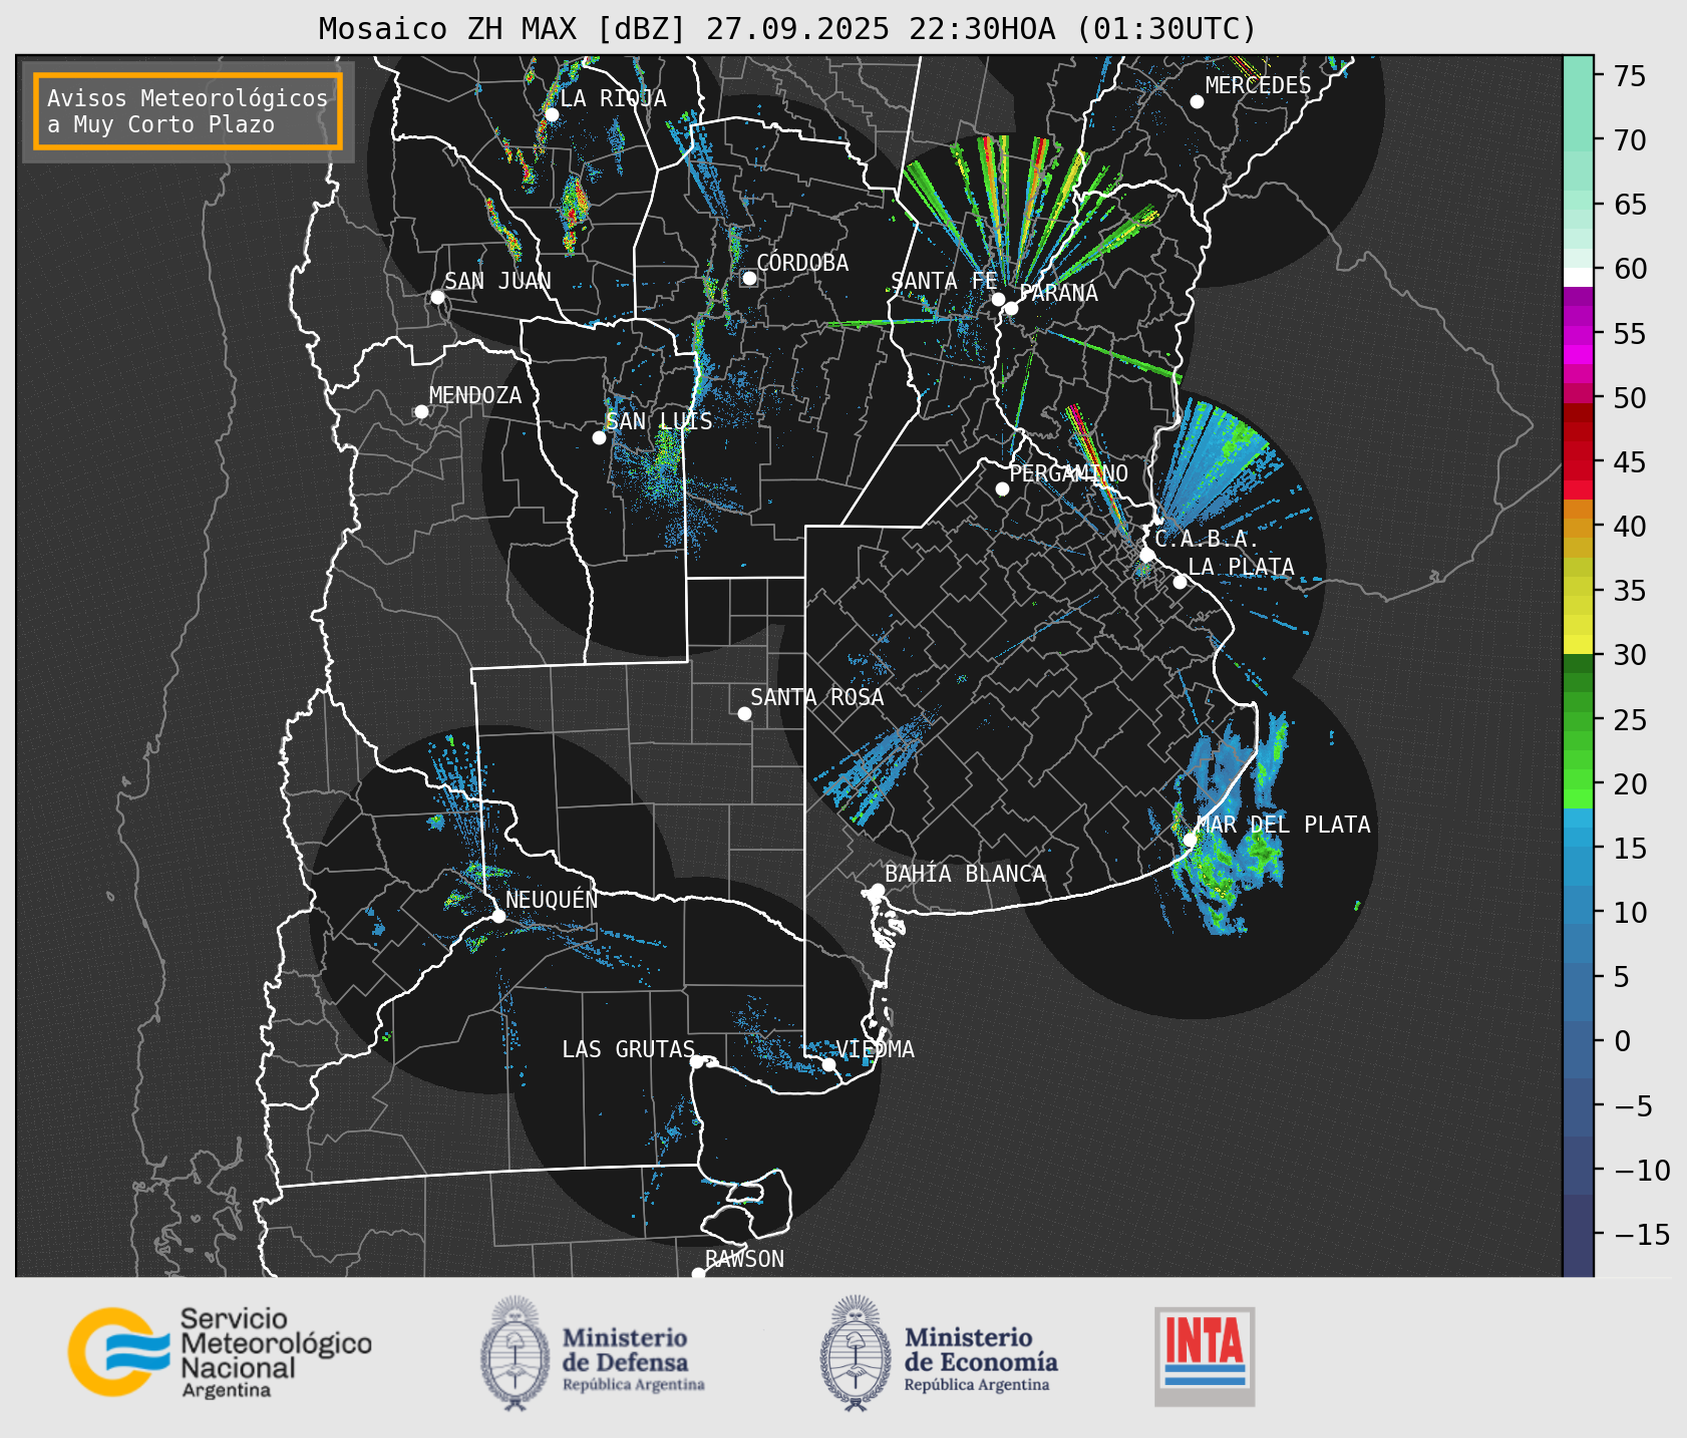Click the SAN JUAN city label
1687x1438 pixels.
[x=497, y=281]
